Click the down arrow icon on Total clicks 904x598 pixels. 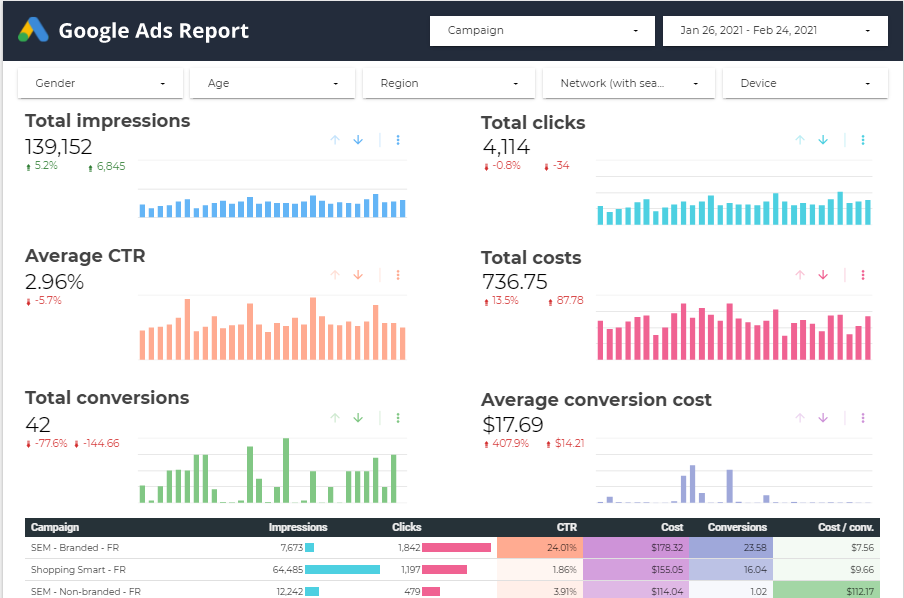[823, 140]
